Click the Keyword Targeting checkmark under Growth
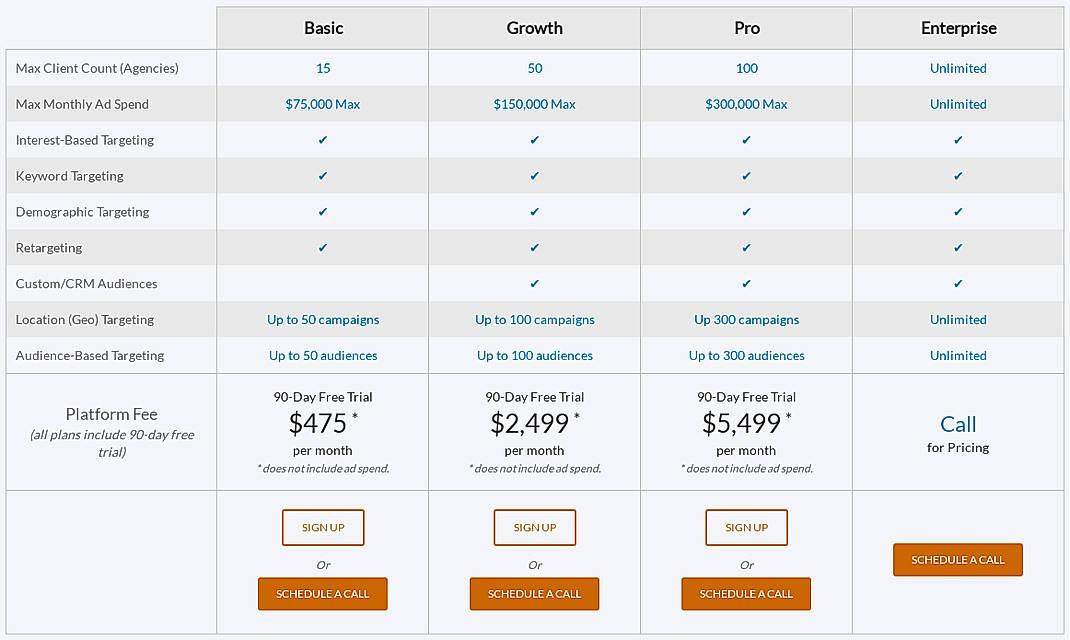 pos(534,176)
